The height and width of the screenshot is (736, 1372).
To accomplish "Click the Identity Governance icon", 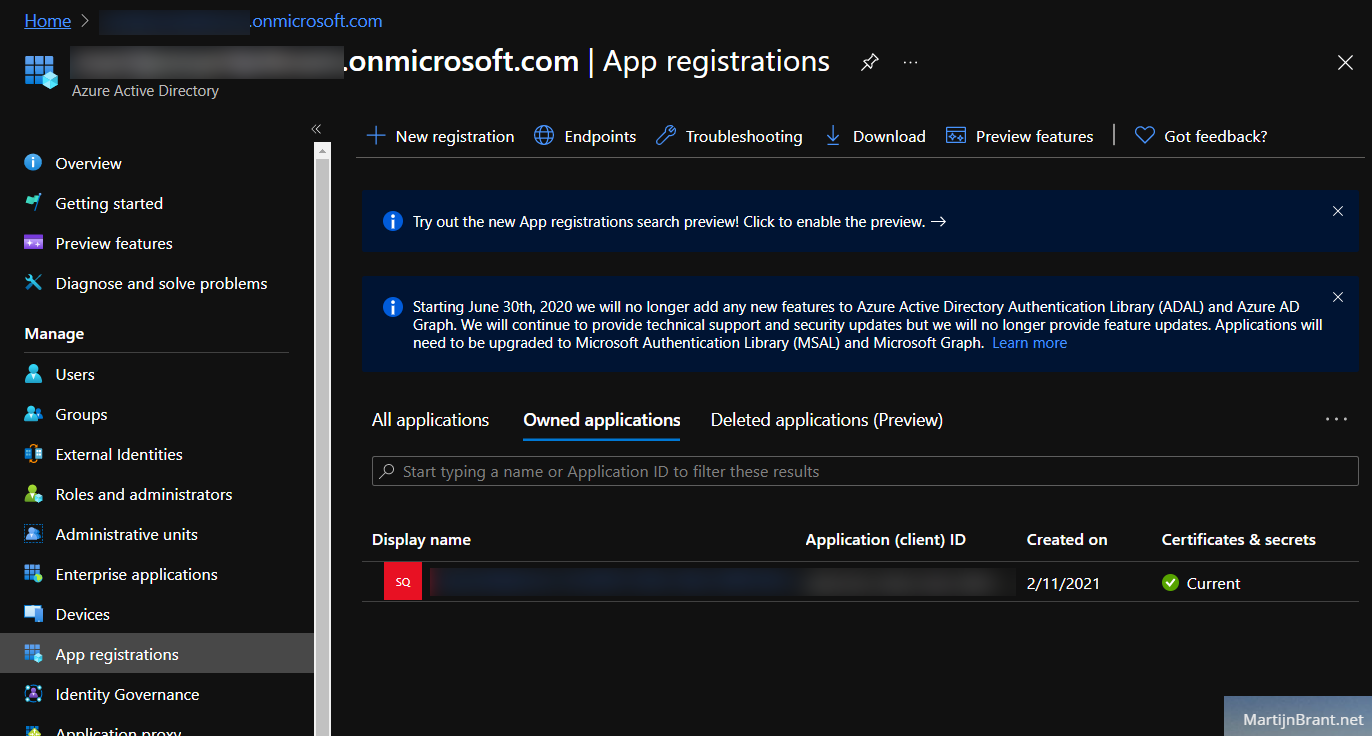I will 34,694.
